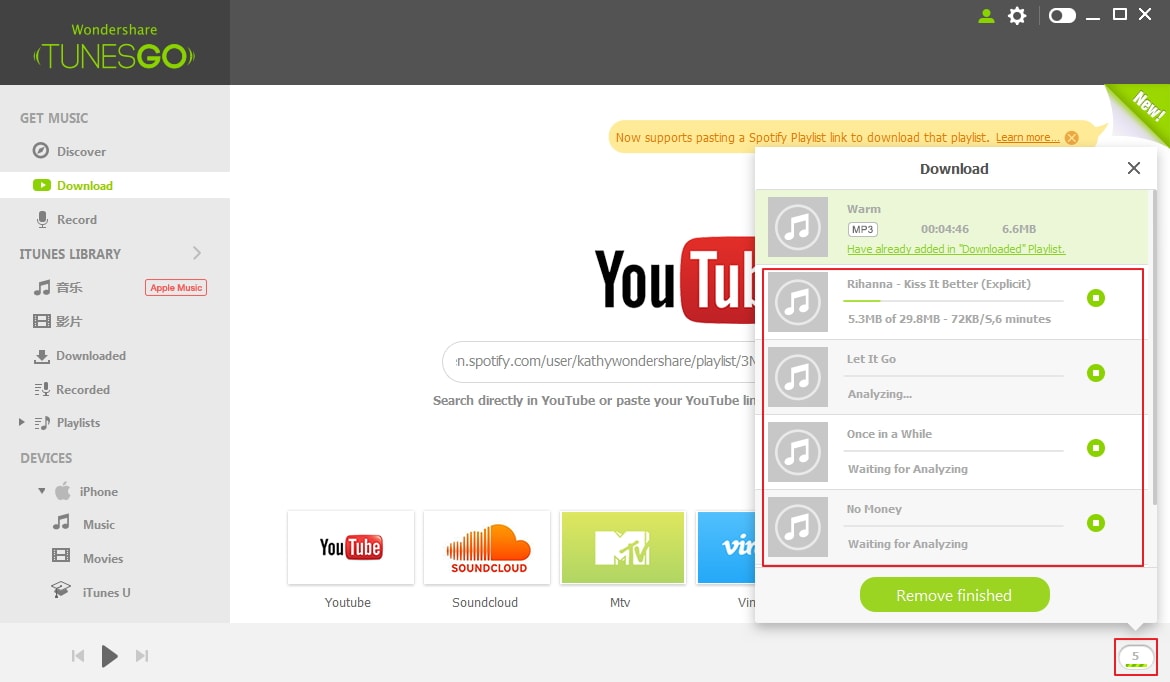Stop the Let It Go download
The height and width of the screenshot is (682, 1170).
tap(1095, 373)
